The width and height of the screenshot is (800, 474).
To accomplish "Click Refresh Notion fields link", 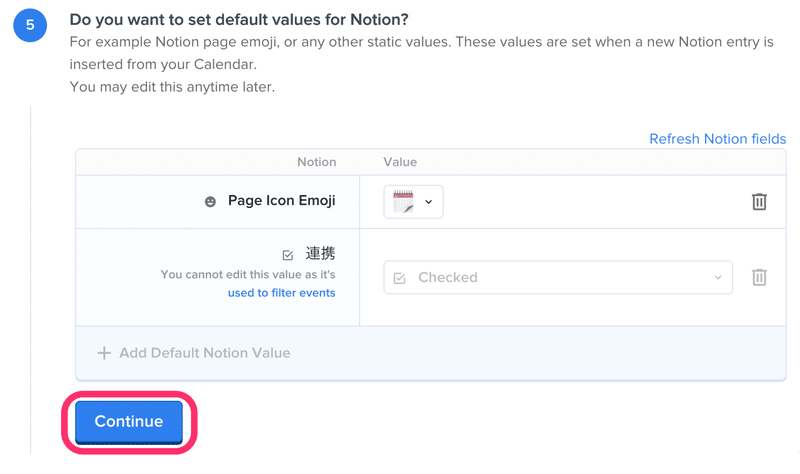I will click(x=717, y=139).
